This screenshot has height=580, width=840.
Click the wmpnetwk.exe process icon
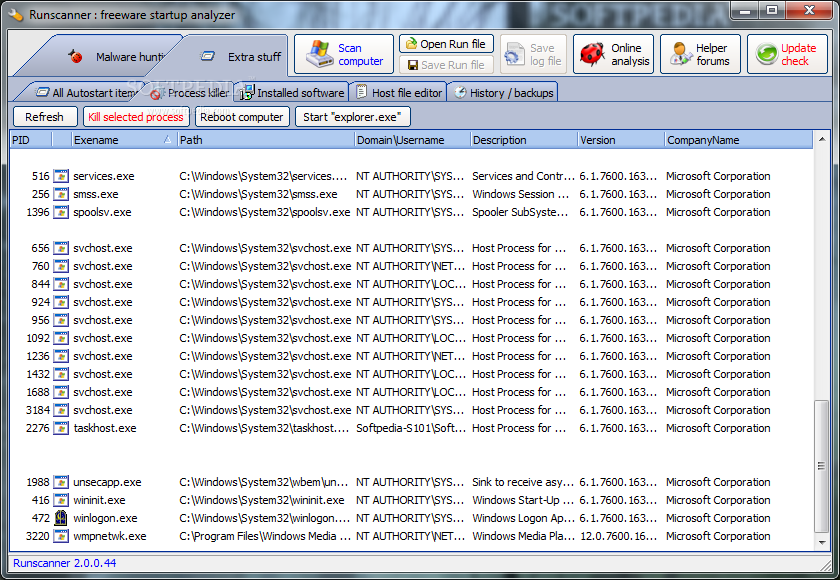point(61,536)
